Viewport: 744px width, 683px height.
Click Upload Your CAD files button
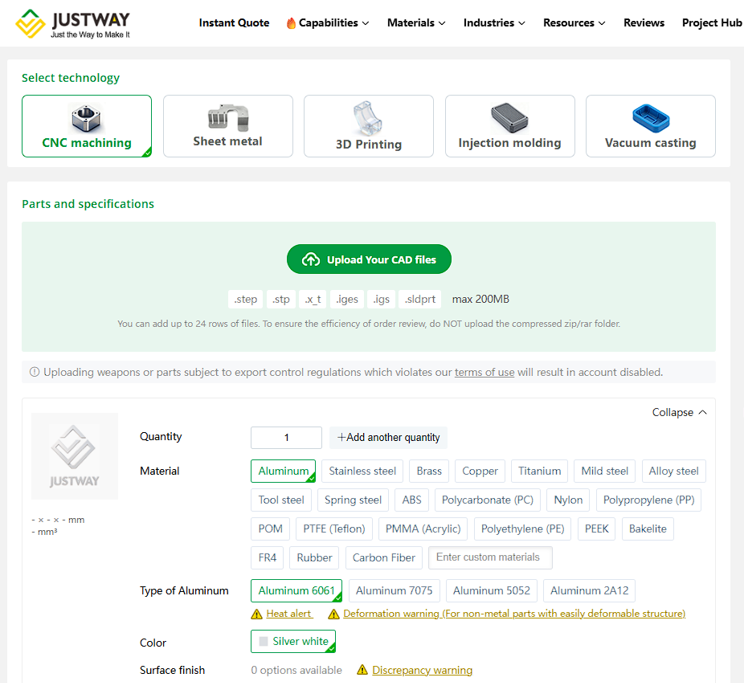pos(369,260)
